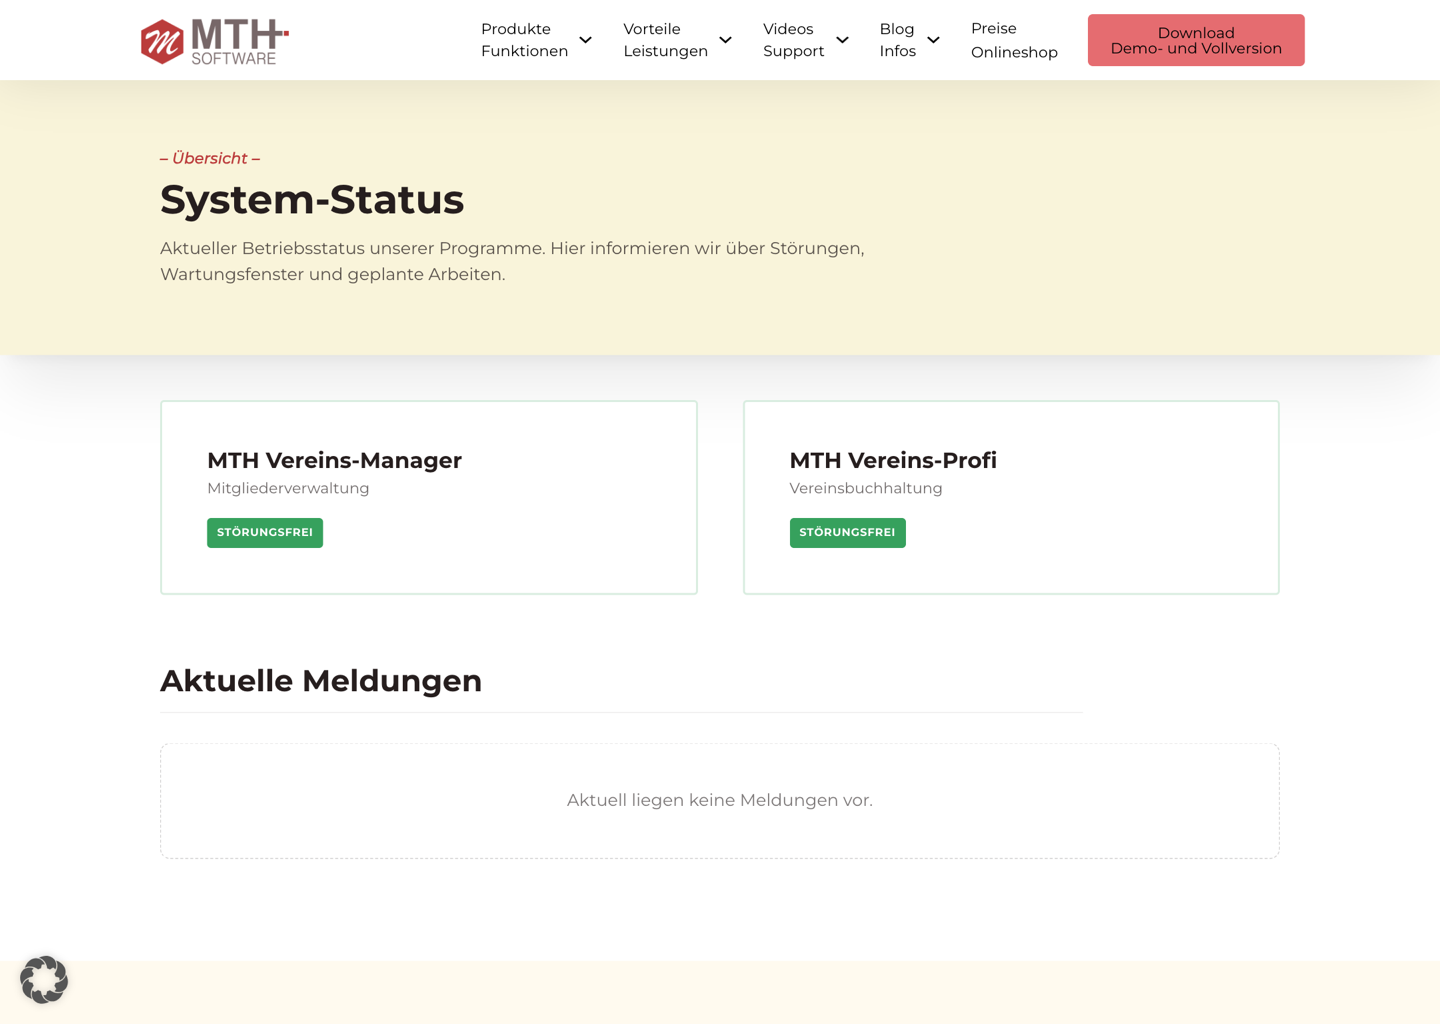1440x1024 pixels.
Task: Click the Vereinsbuchhaltung subtitle
Action: point(866,488)
